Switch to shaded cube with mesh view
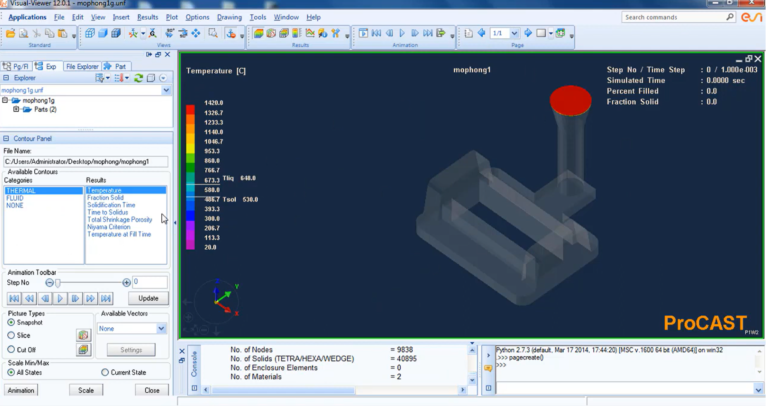768x406 pixels. (116, 33)
